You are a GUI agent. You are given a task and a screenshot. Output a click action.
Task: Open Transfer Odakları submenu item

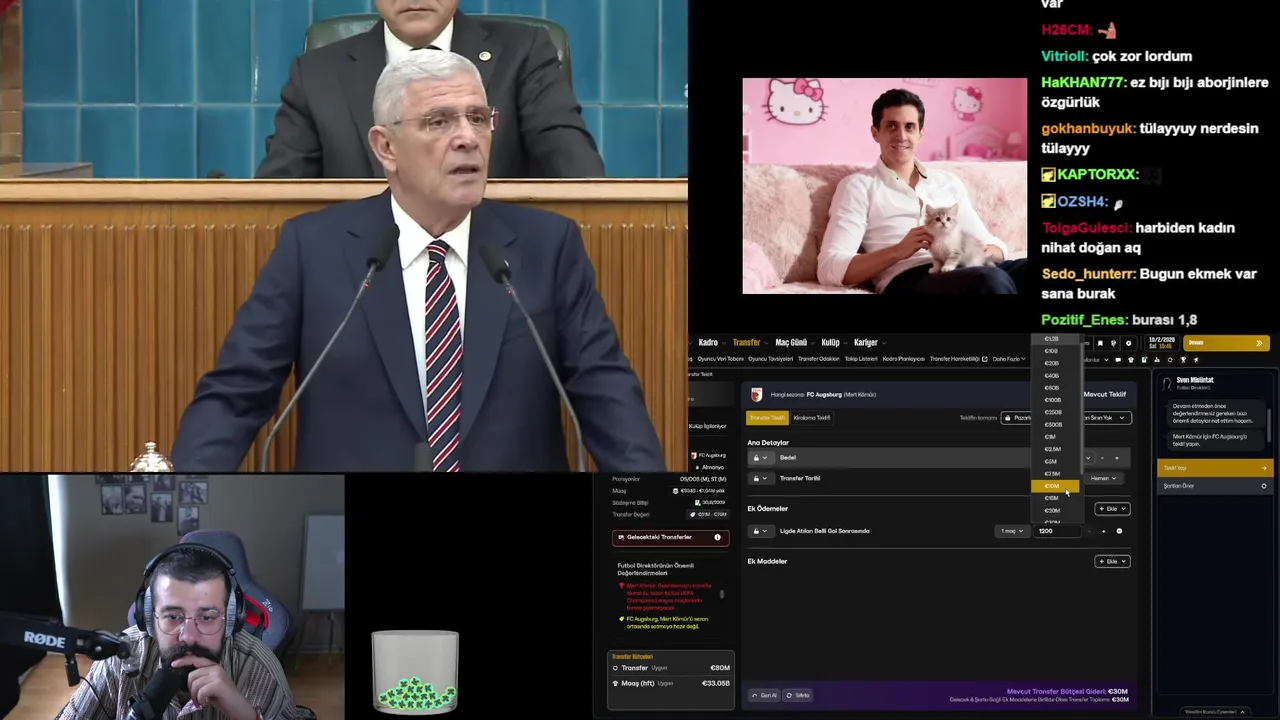pyautogui.click(x=818, y=359)
